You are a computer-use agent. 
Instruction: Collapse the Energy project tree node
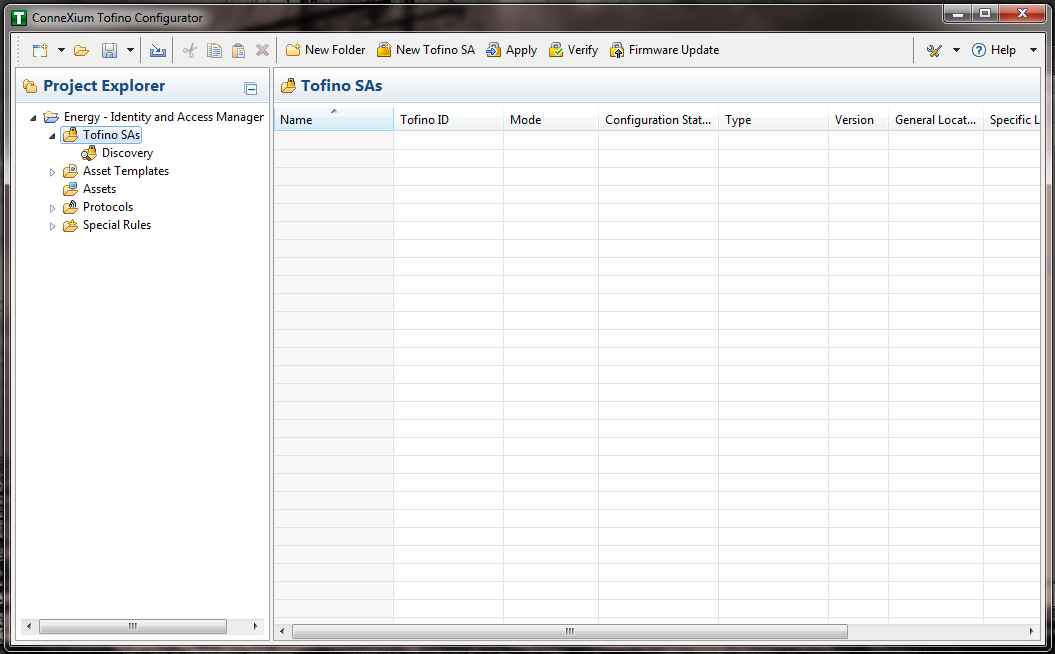point(33,118)
